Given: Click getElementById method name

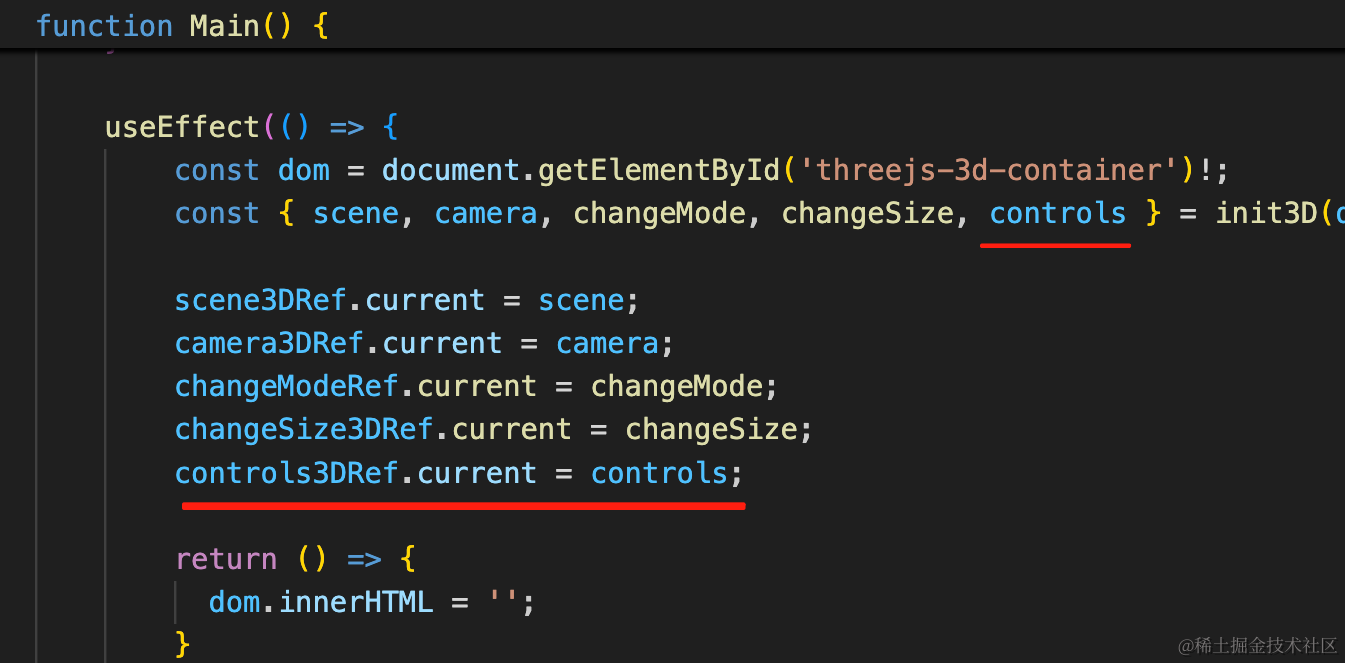Looking at the screenshot, I should pyautogui.click(x=659, y=170).
